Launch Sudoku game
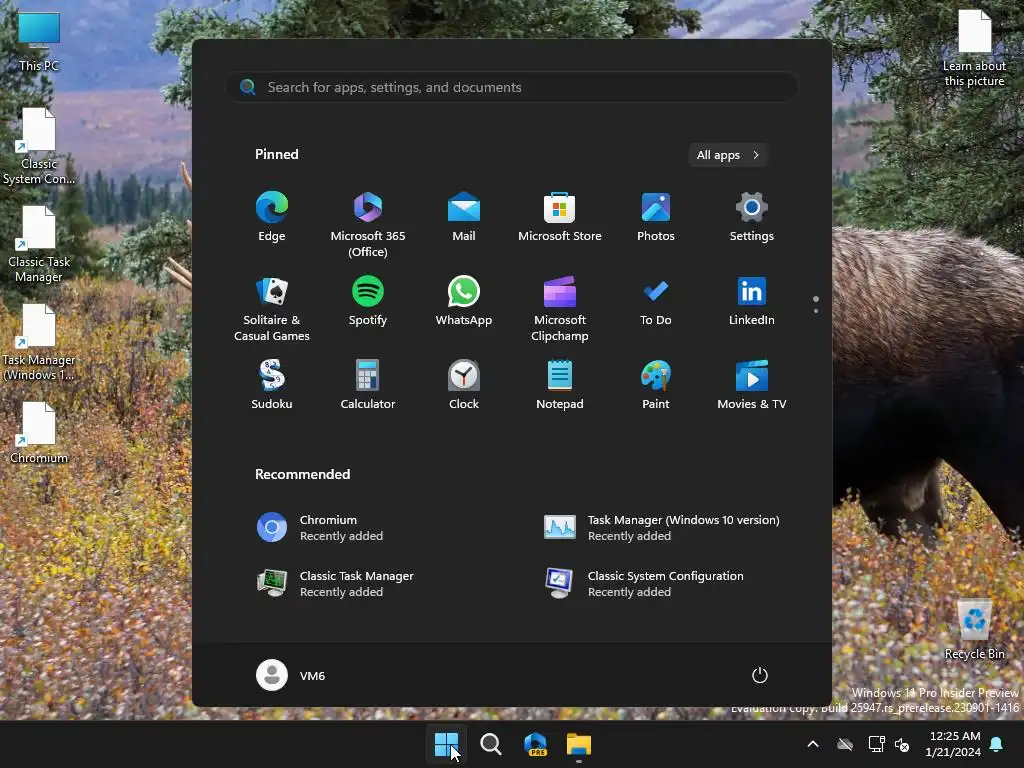 [x=272, y=385]
